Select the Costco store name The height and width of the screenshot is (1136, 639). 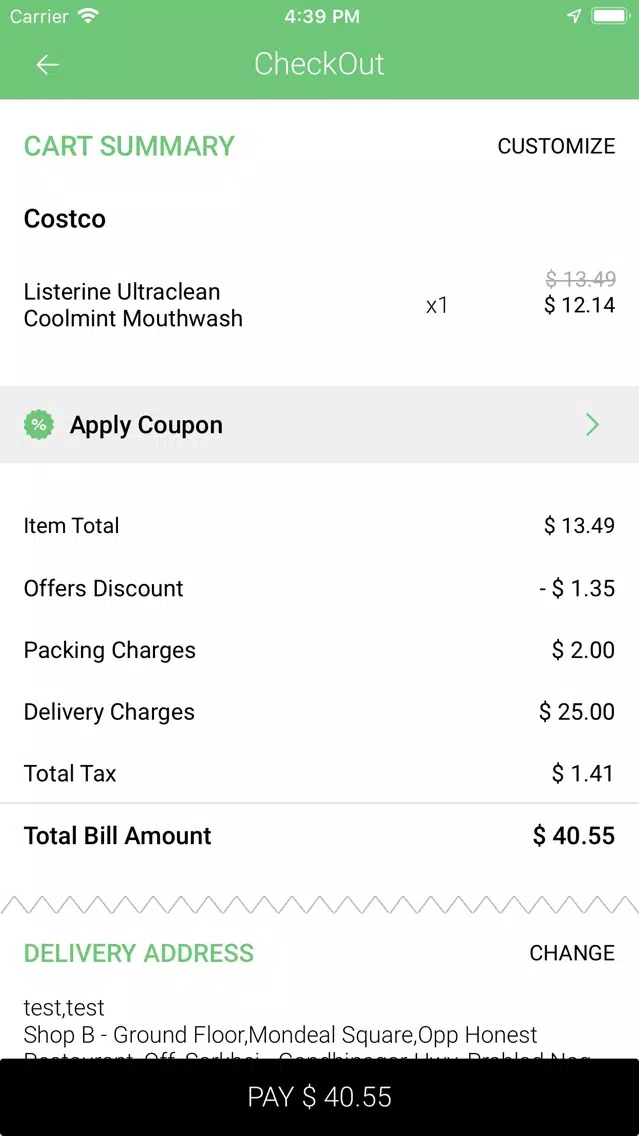(x=65, y=218)
